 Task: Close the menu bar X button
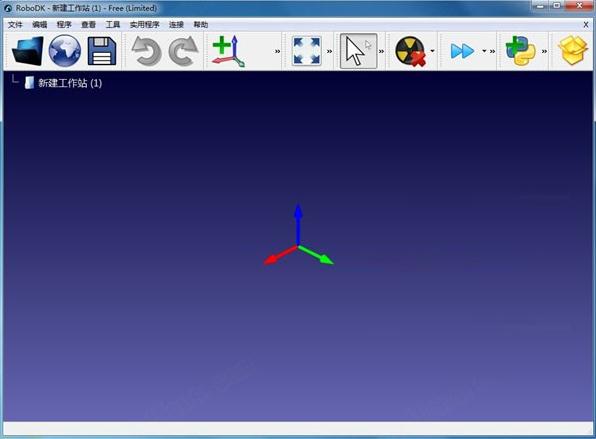tap(586, 25)
